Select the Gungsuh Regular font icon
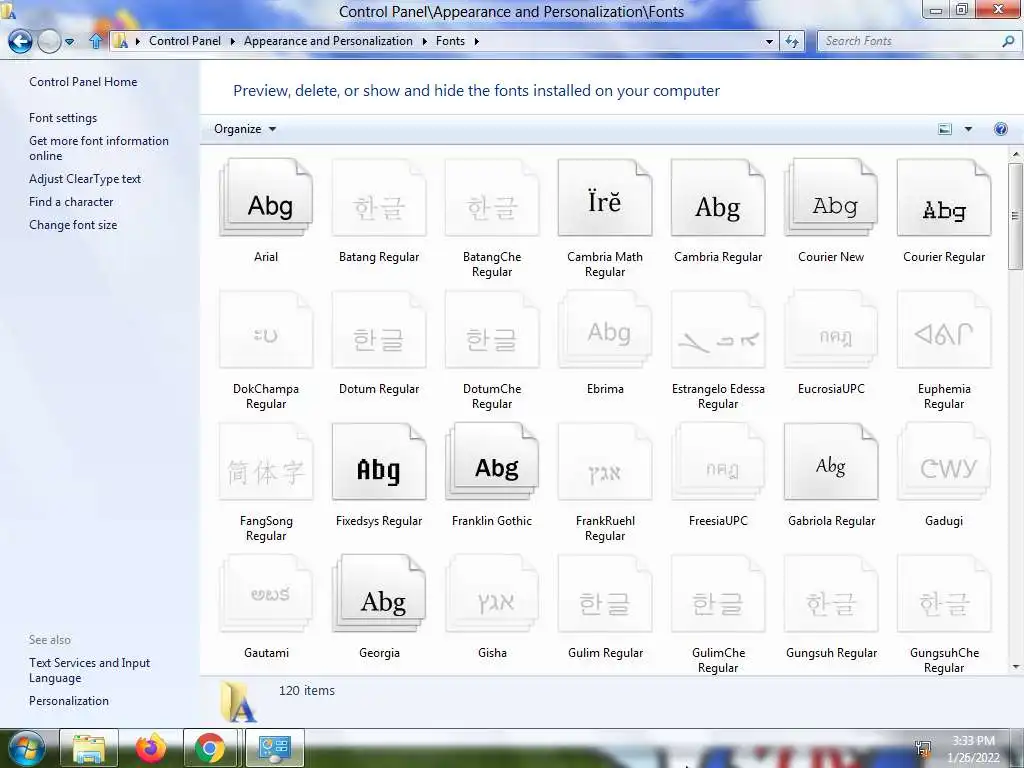 point(831,594)
